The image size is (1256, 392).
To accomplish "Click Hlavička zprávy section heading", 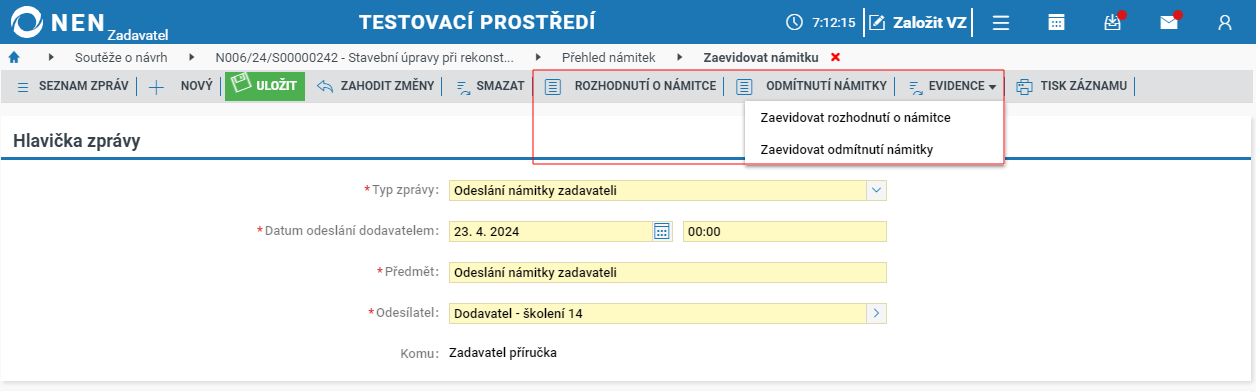I will coord(76,141).
